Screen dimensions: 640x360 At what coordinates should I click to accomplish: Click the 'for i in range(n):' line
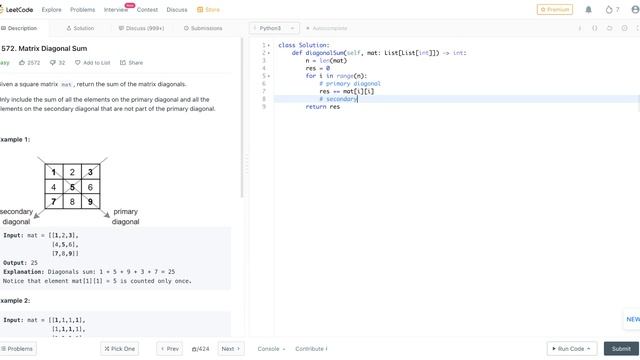tap(336, 76)
